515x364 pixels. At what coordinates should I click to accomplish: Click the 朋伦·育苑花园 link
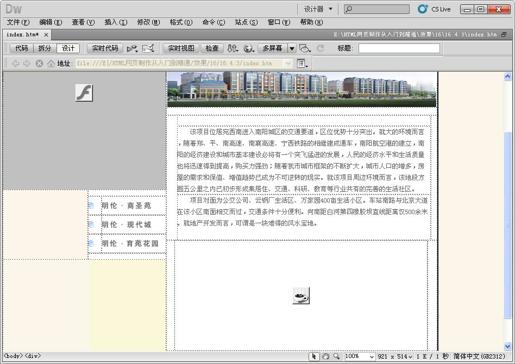(x=130, y=244)
